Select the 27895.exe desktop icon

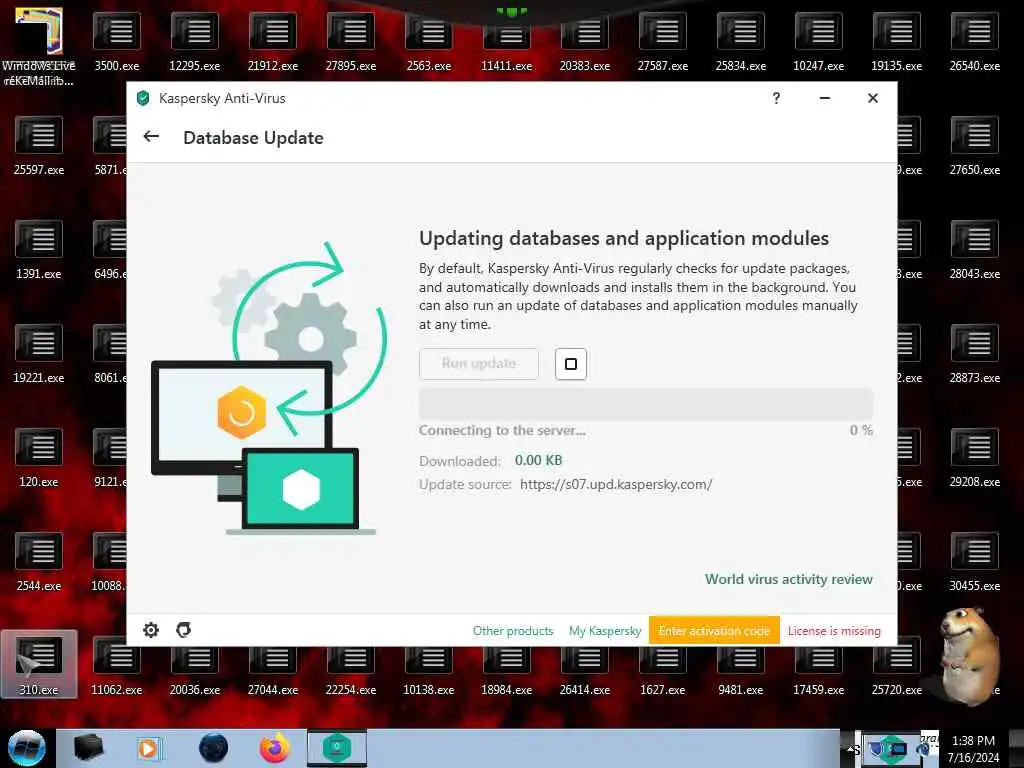351,43
